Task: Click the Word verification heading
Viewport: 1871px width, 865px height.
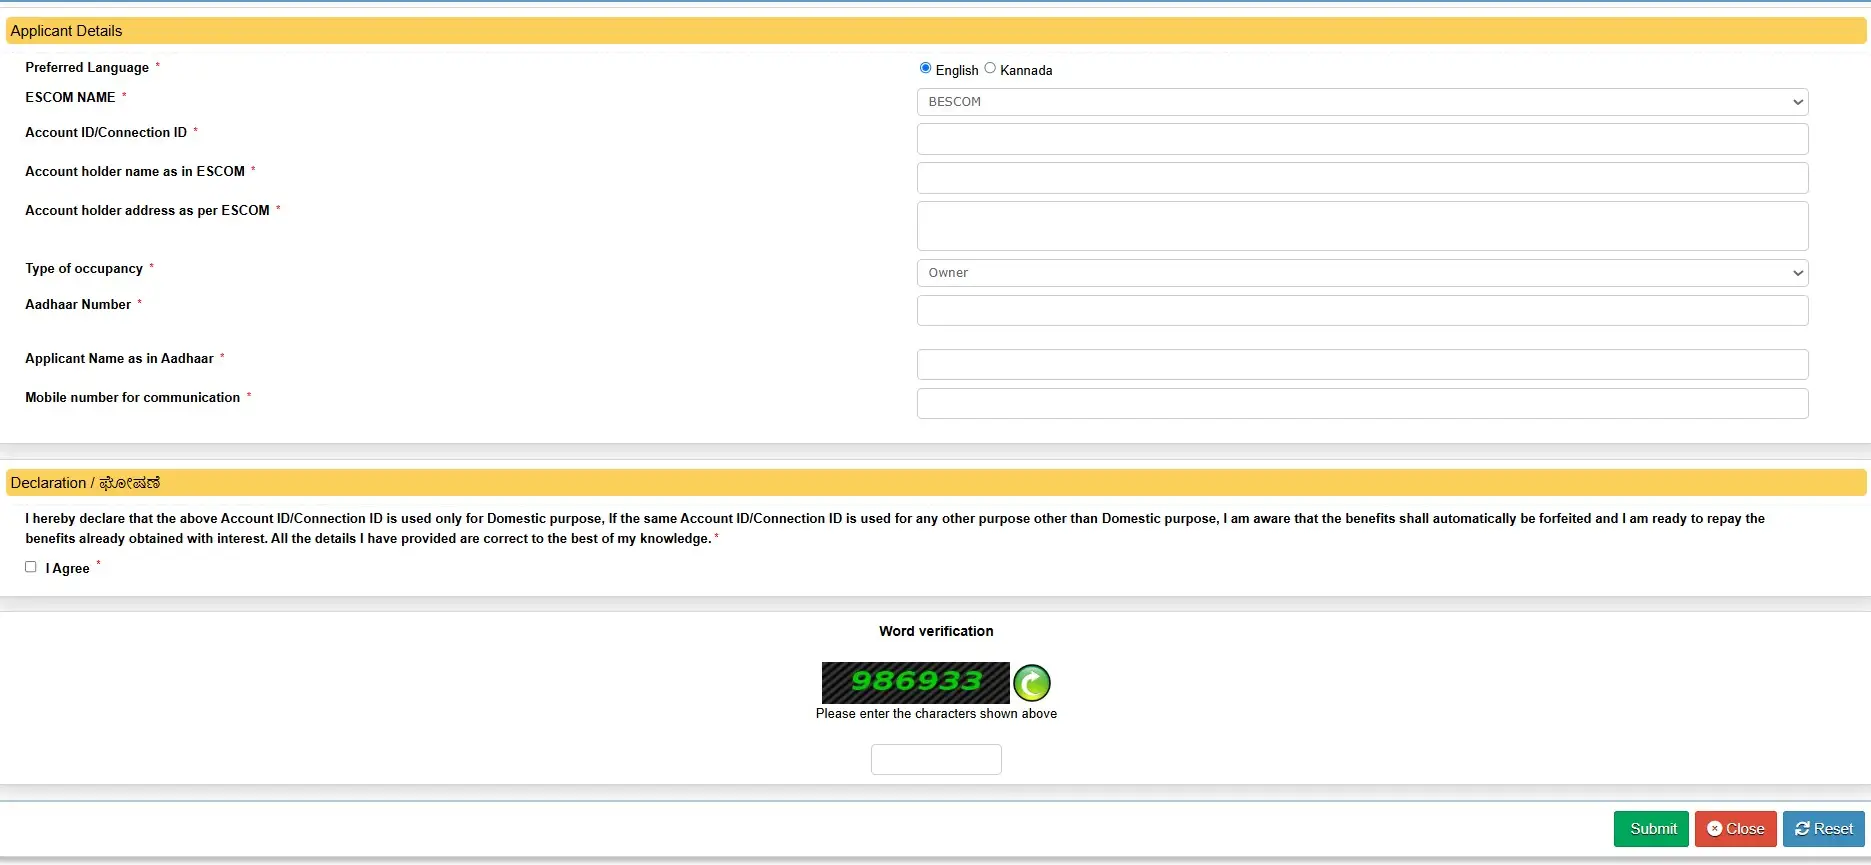Action: 936,631
